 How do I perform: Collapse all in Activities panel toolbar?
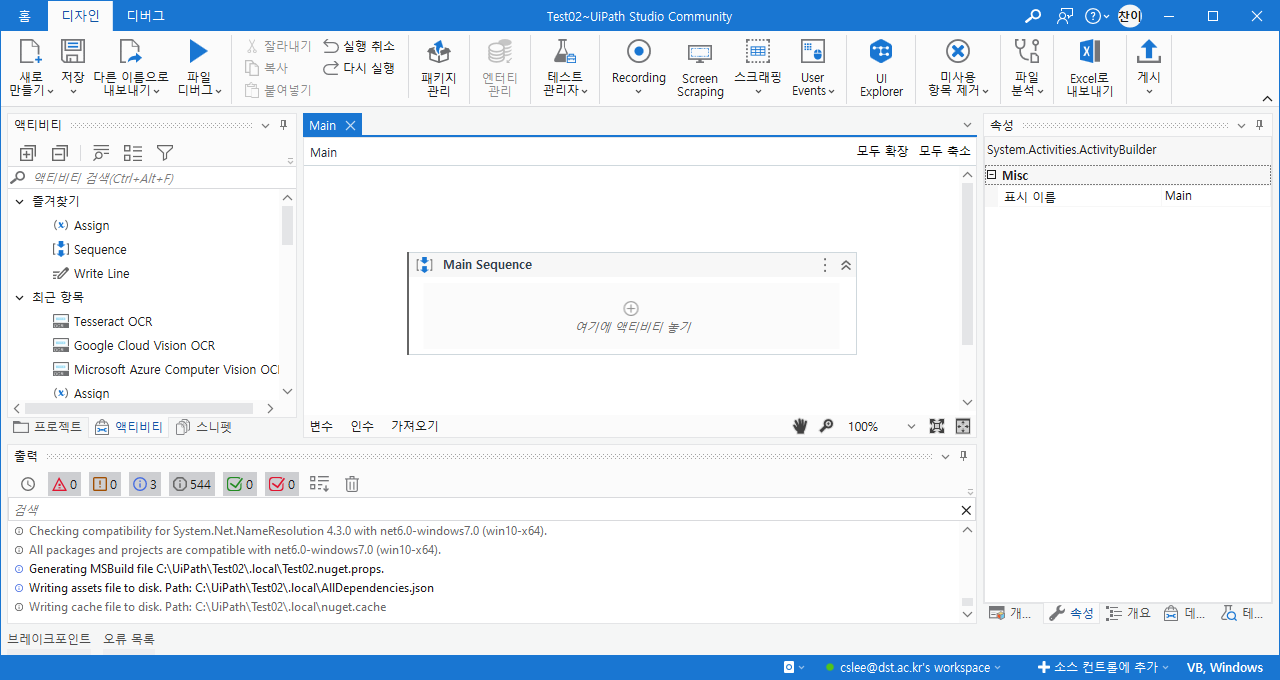pyautogui.click(x=60, y=153)
